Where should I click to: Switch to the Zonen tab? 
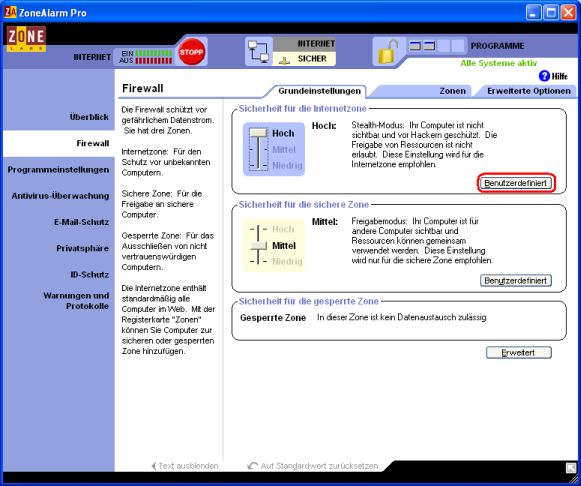(x=452, y=91)
